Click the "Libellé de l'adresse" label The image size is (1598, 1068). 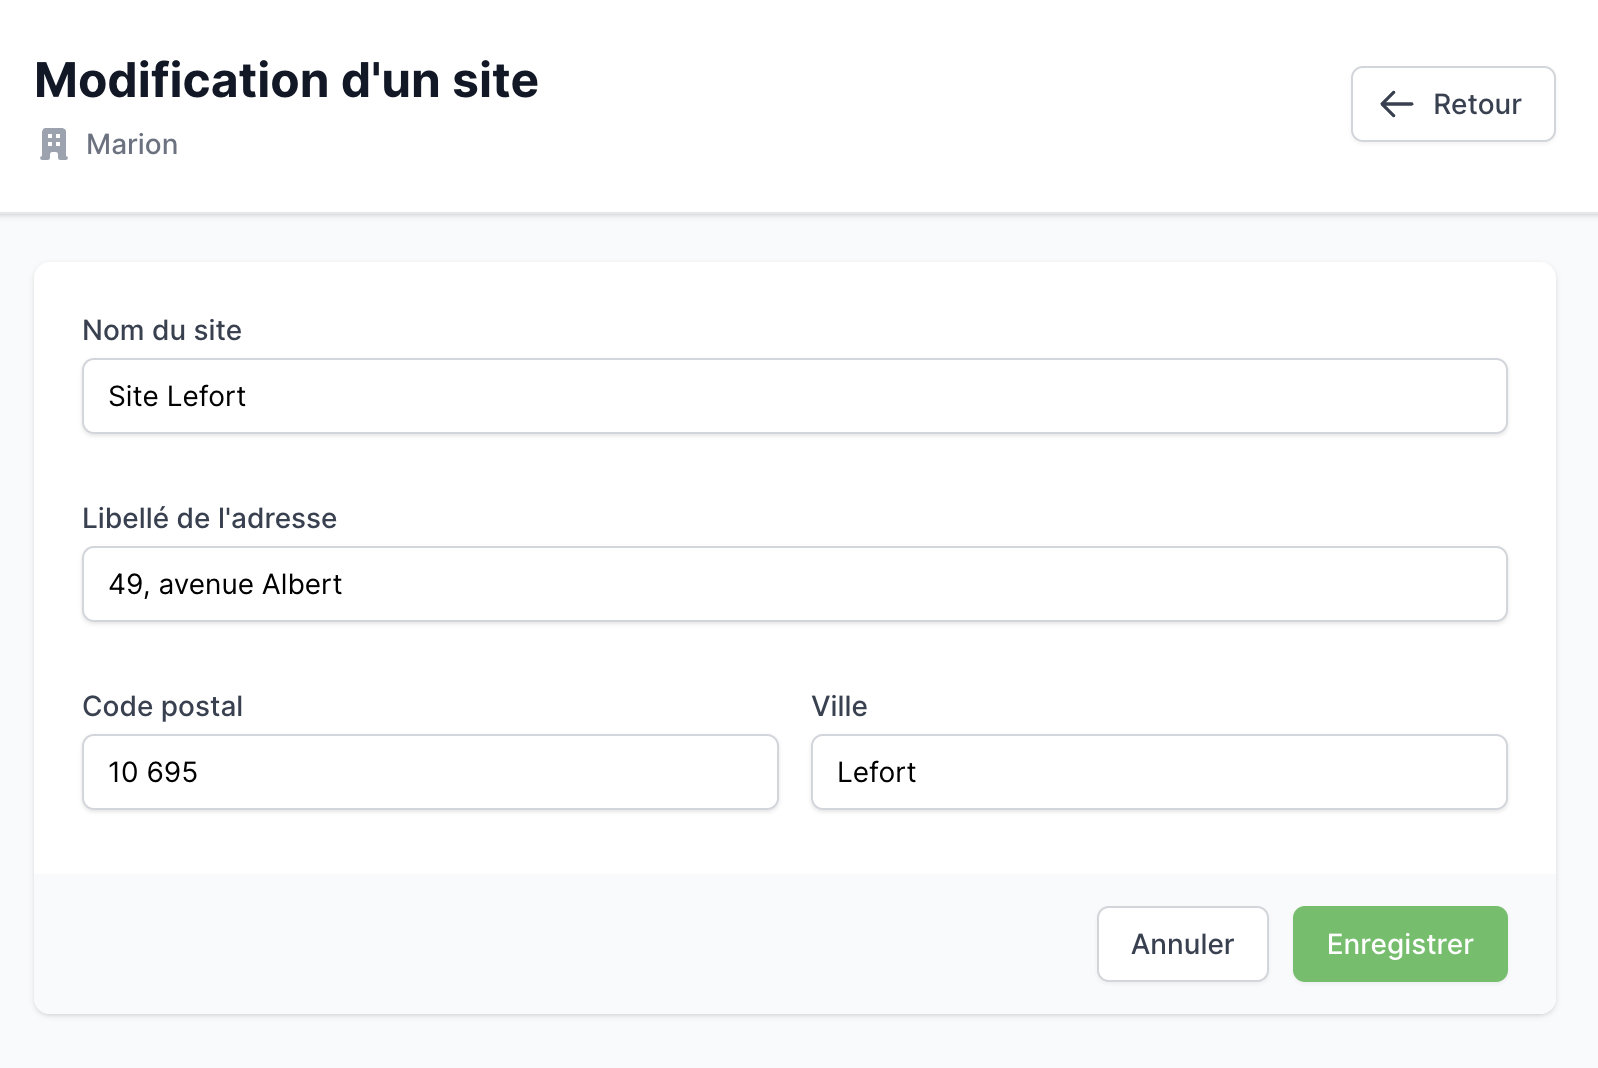coord(210,518)
